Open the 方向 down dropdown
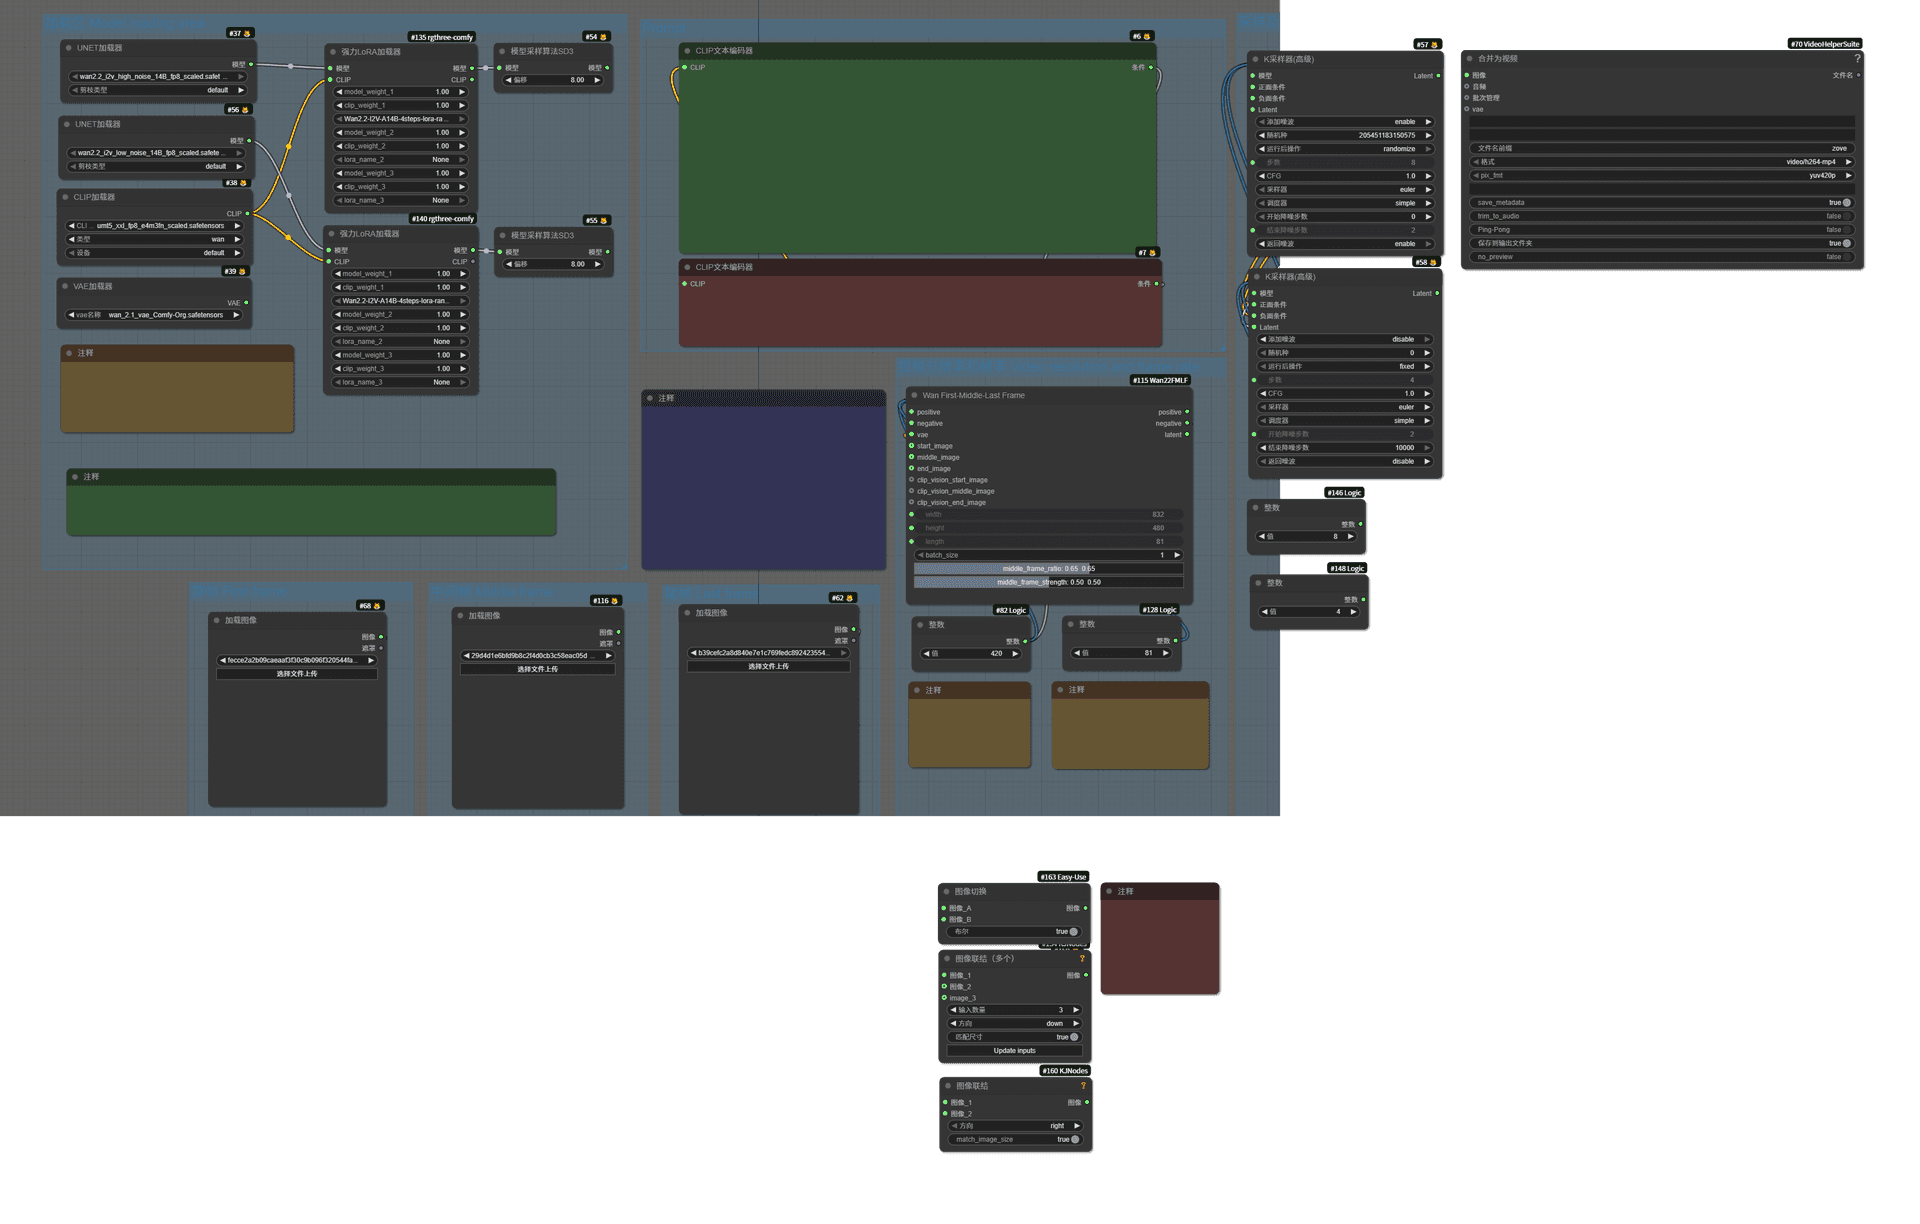 (1014, 1024)
